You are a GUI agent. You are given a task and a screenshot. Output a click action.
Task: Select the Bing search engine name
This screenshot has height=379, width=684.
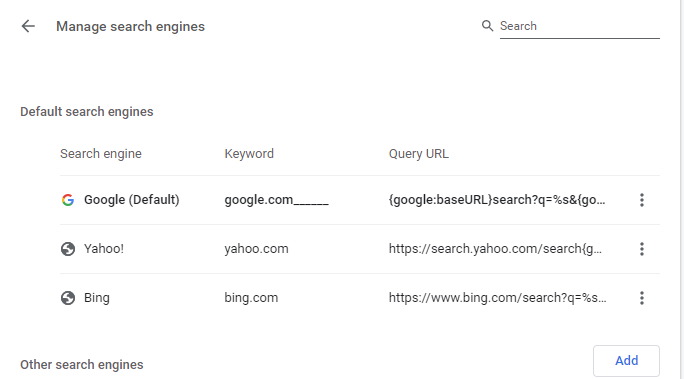click(97, 298)
